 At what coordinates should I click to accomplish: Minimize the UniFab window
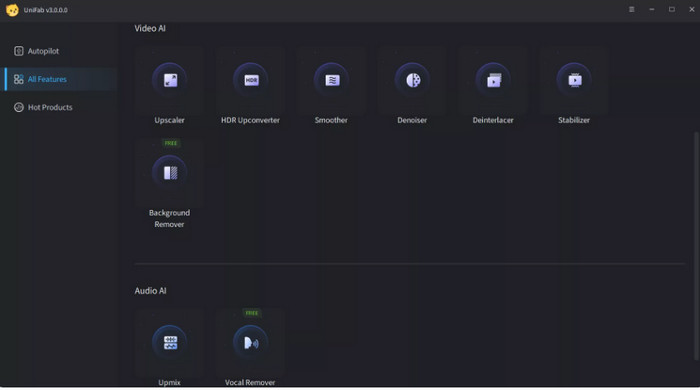coord(652,9)
